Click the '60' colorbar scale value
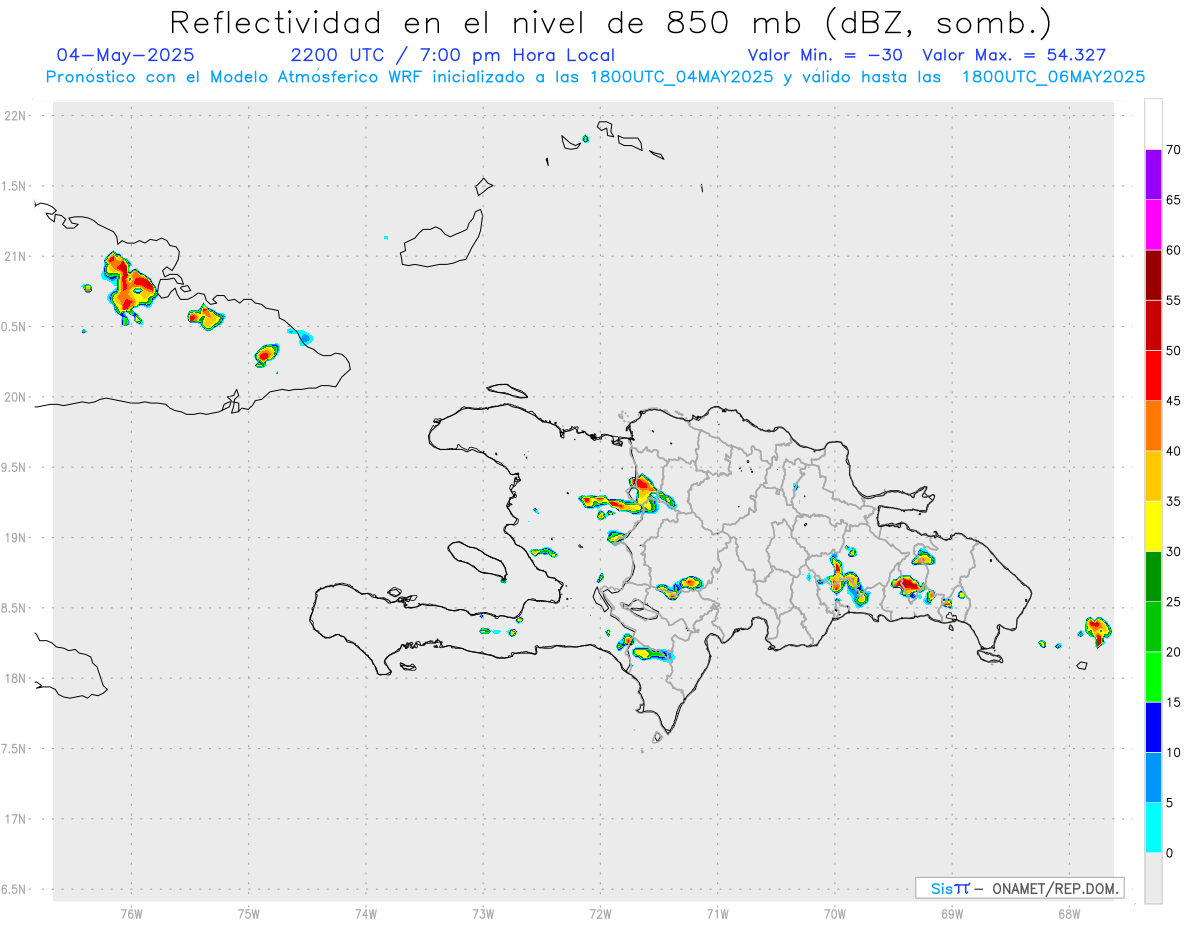This screenshot has width=1200, height=927. point(1173,250)
